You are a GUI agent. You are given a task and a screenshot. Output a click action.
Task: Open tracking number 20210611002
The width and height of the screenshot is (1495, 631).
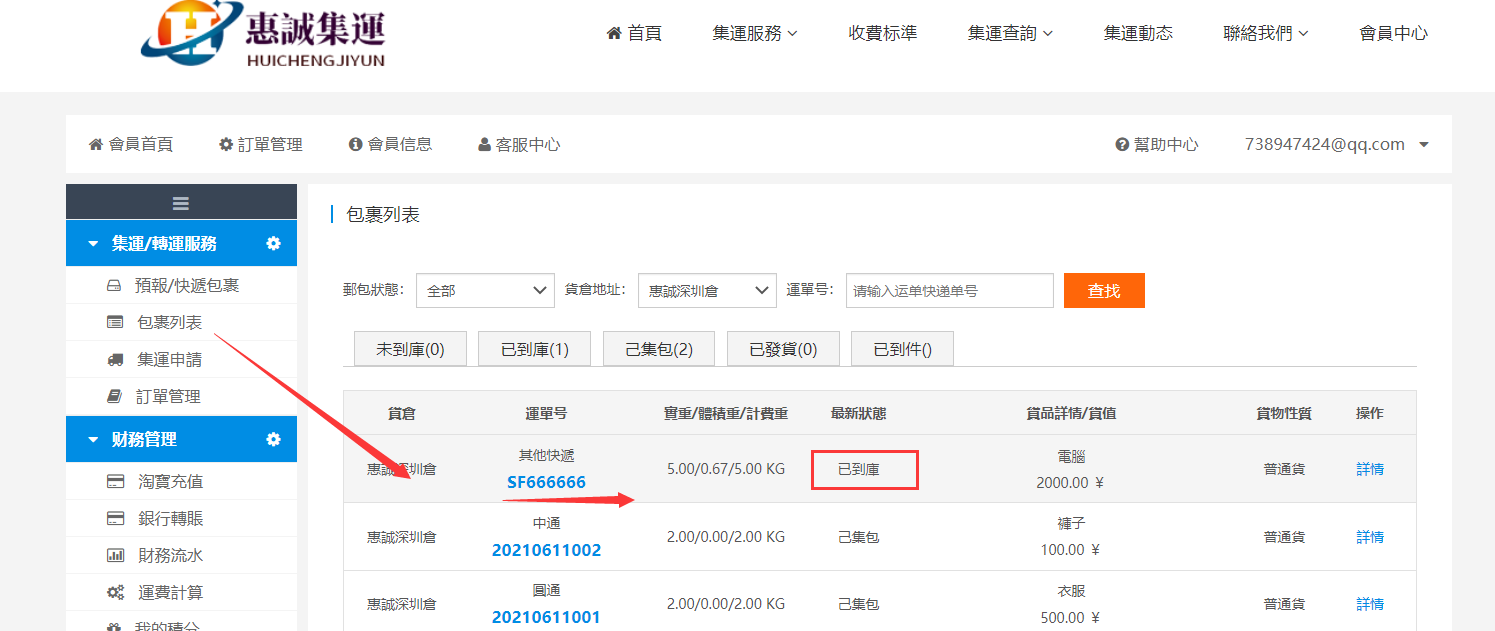tap(546, 550)
